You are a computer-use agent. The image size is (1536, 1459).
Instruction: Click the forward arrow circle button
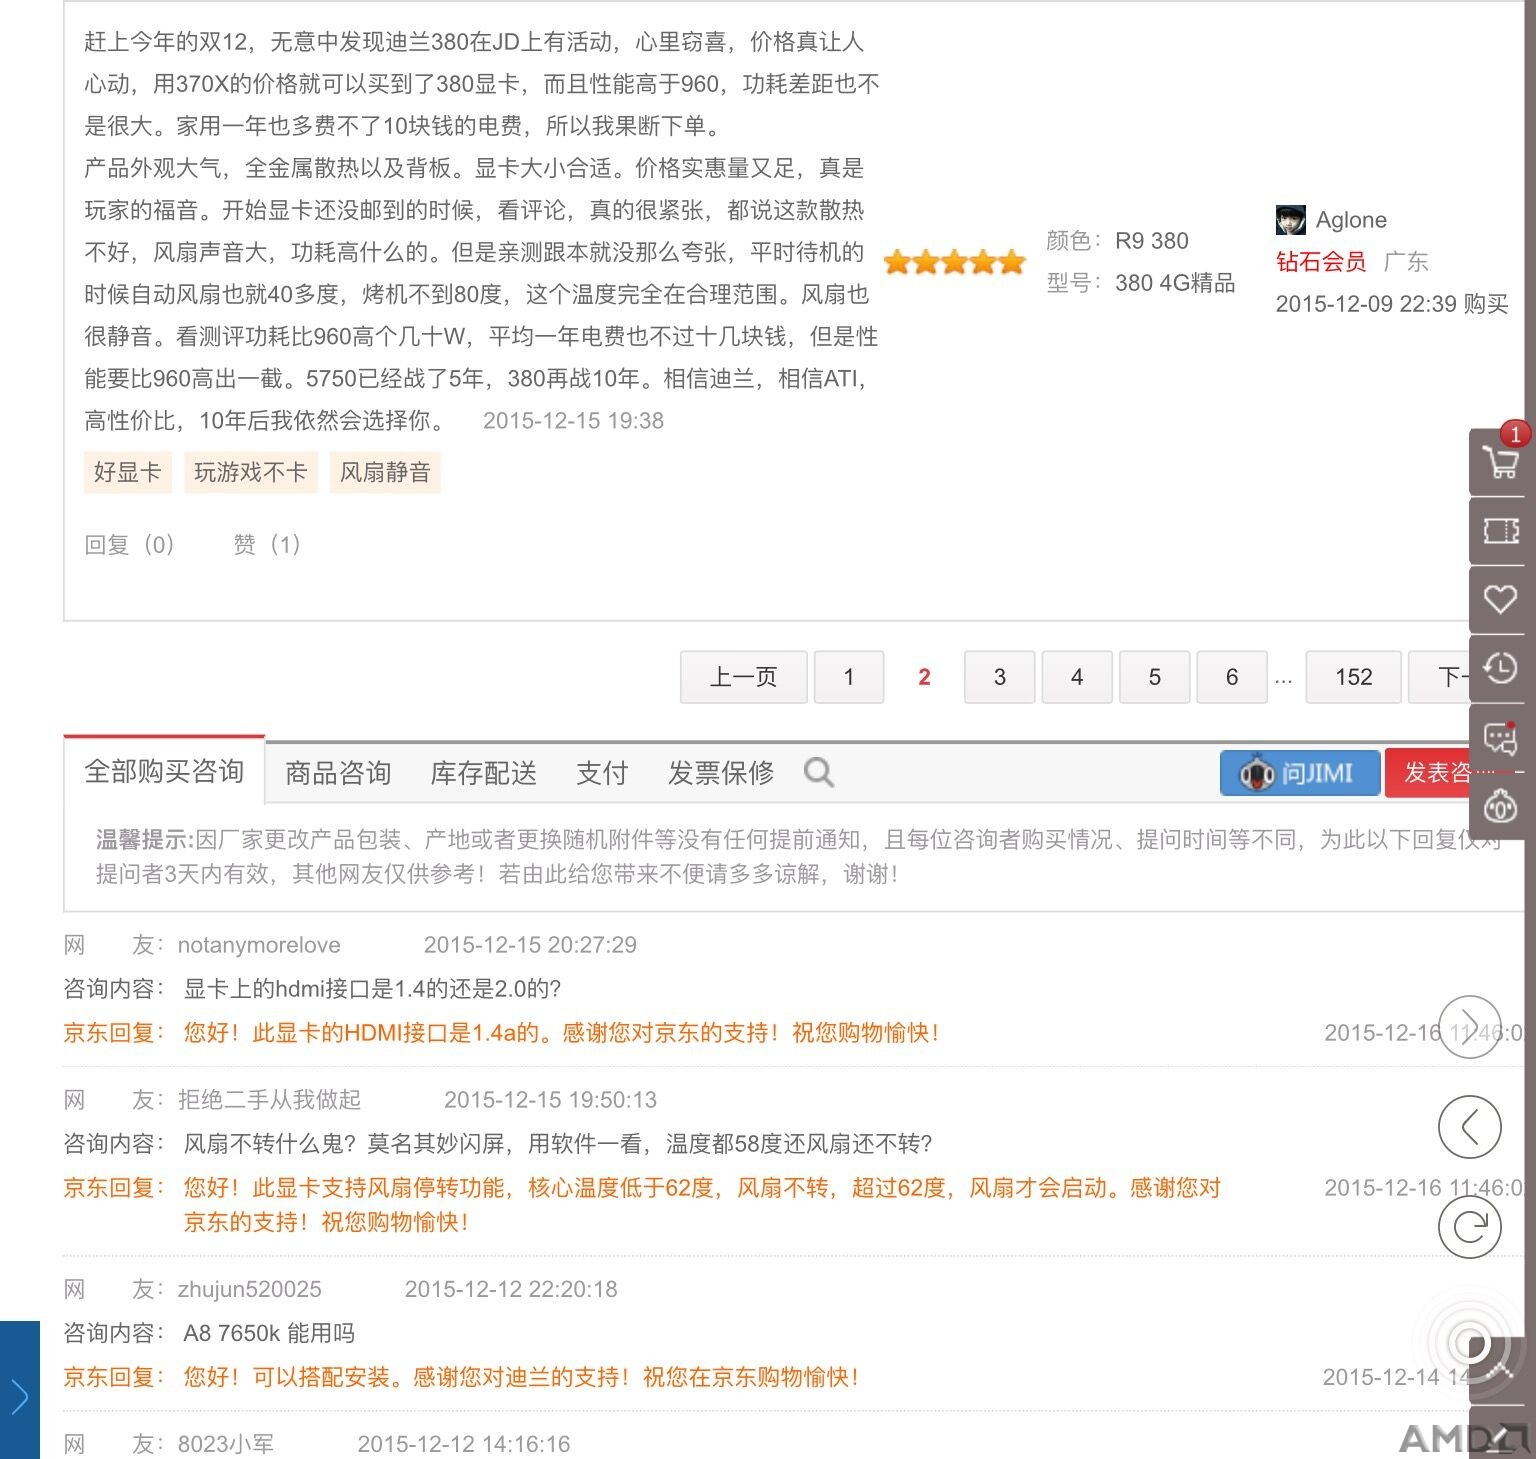point(1470,1027)
